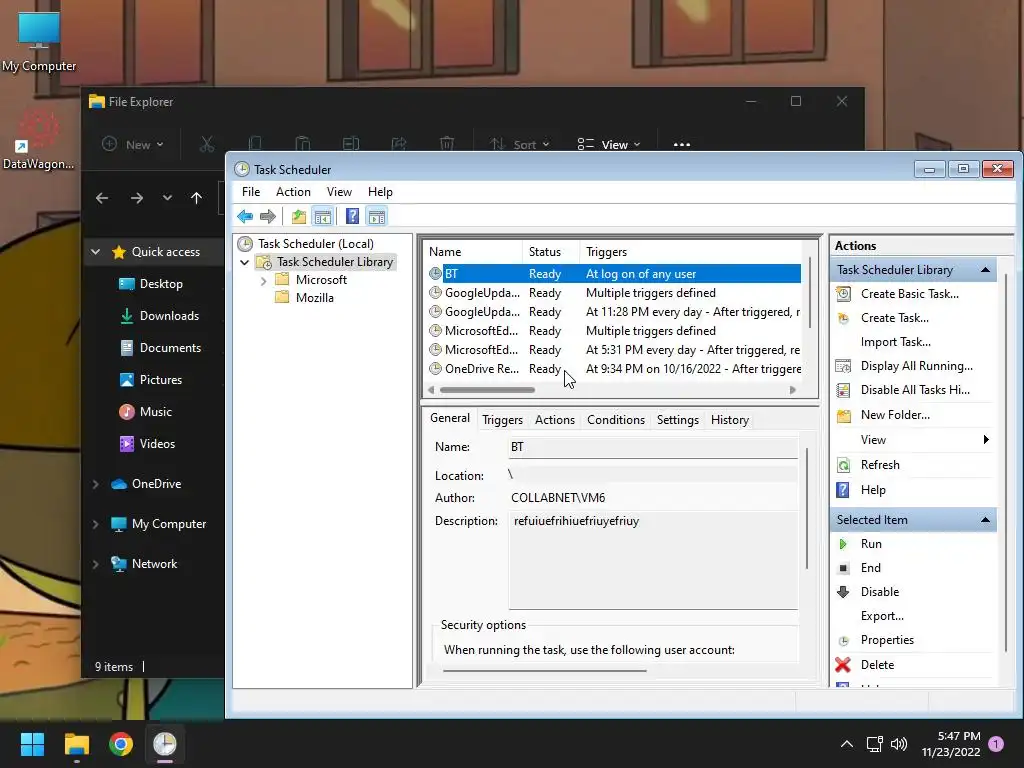
Task: Select MicrosoftEd... task with 5:31 PM trigger
Action: pyautogui.click(x=614, y=349)
